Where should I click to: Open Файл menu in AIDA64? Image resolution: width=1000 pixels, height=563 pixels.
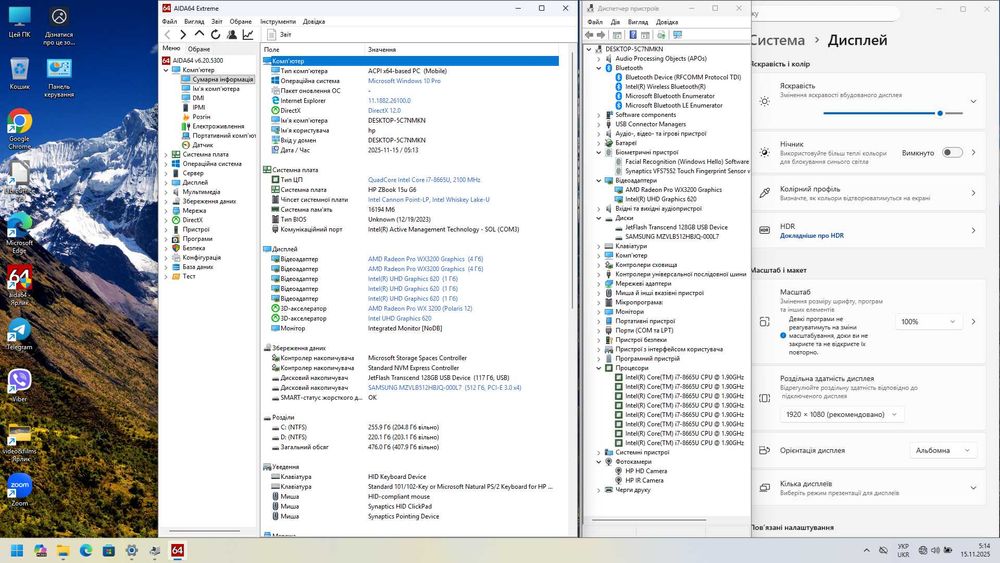(170, 21)
